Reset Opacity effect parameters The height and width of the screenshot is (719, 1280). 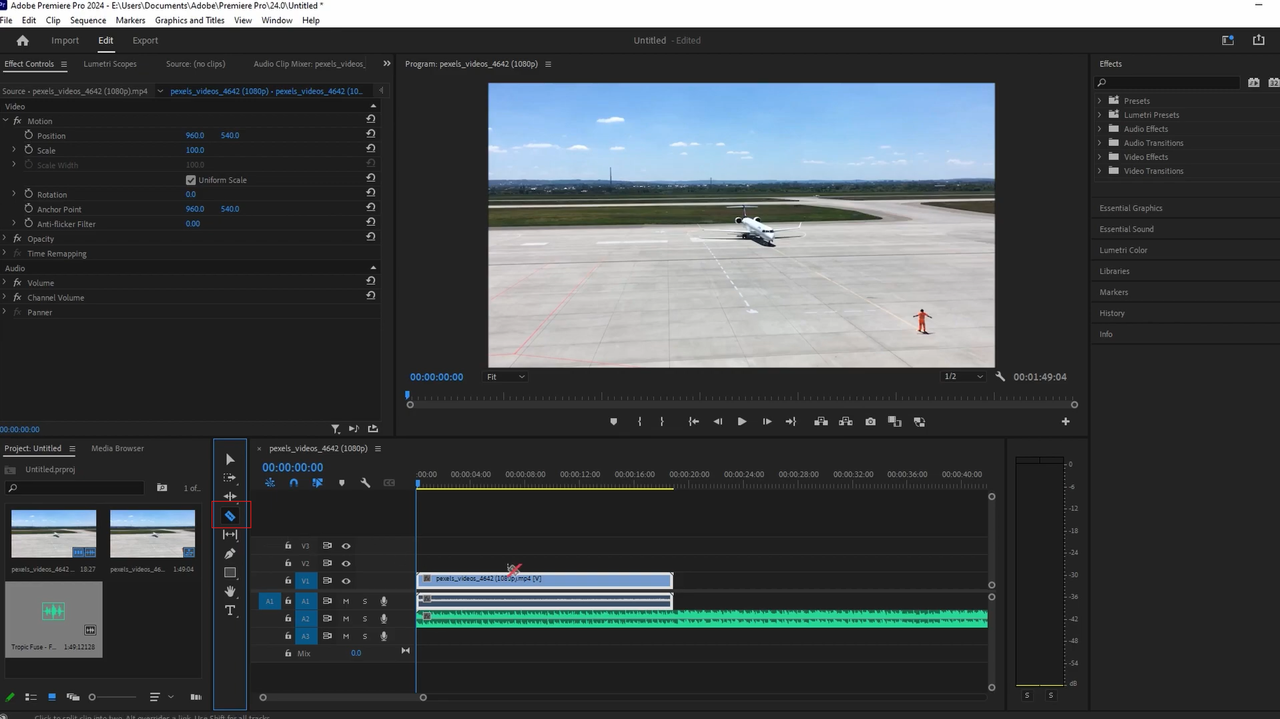click(x=371, y=237)
